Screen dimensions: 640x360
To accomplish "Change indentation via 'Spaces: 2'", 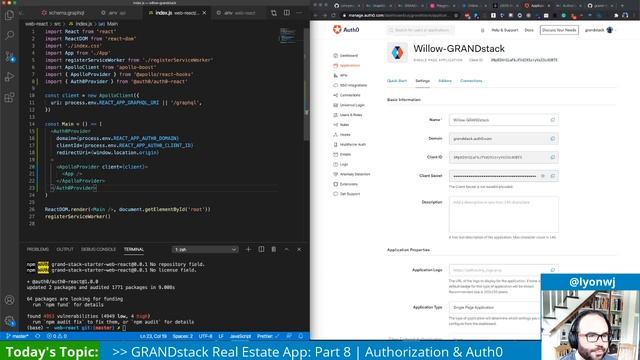I will (x=182, y=336).
